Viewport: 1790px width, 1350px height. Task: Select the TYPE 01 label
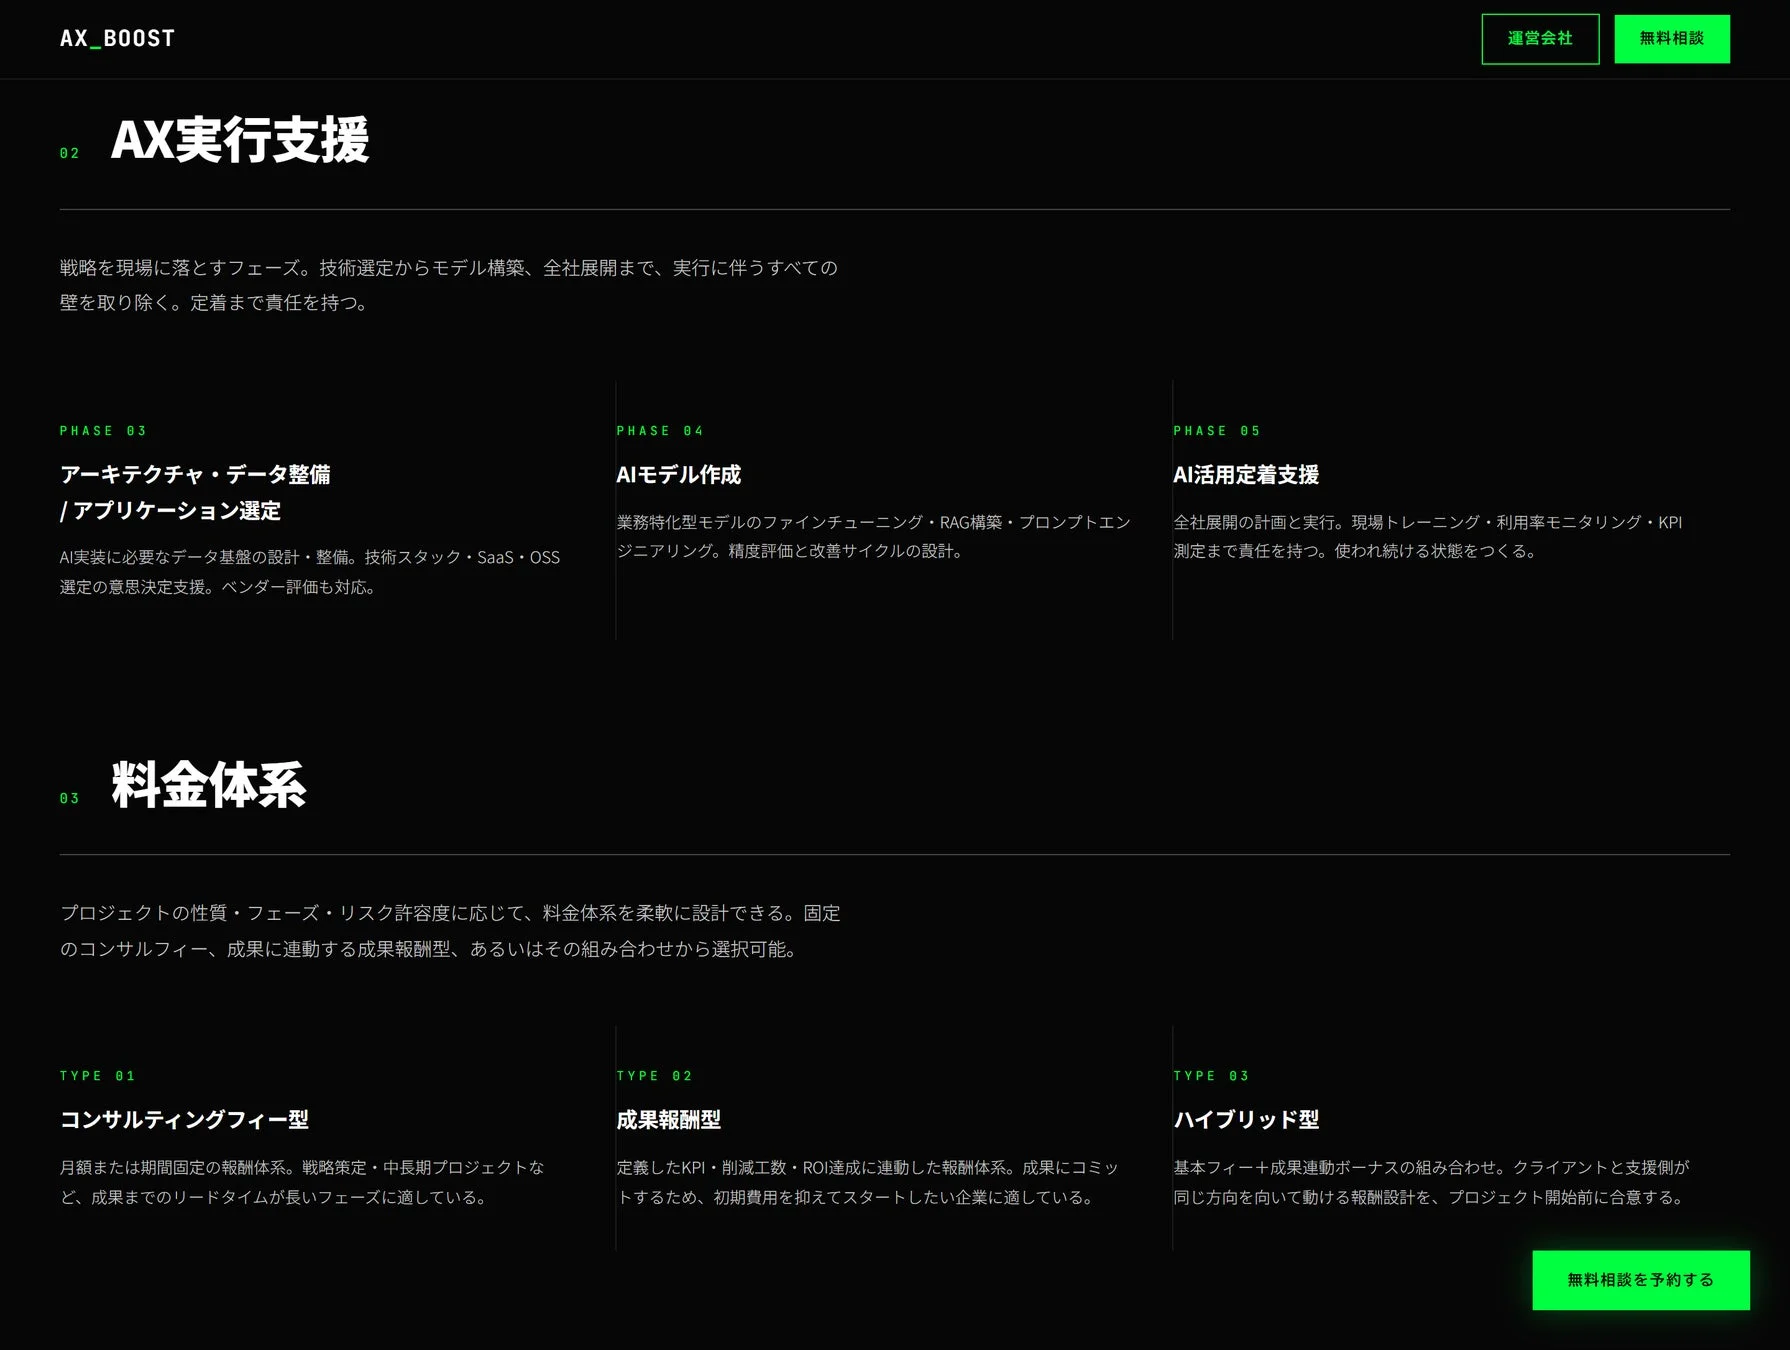98,1075
